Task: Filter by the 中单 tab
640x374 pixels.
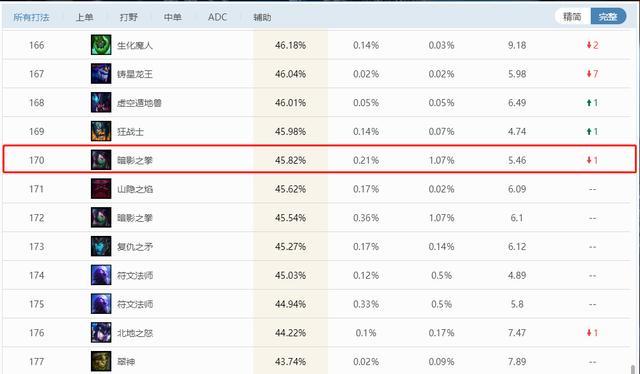Action: coord(173,17)
